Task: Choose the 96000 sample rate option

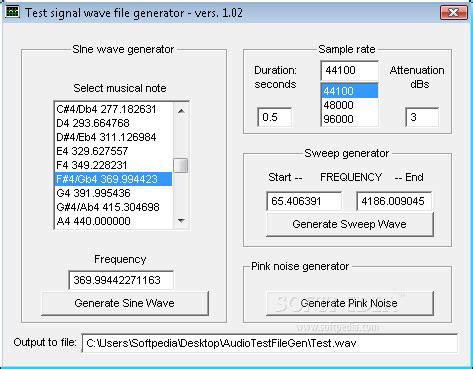Action: (x=350, y=119)
